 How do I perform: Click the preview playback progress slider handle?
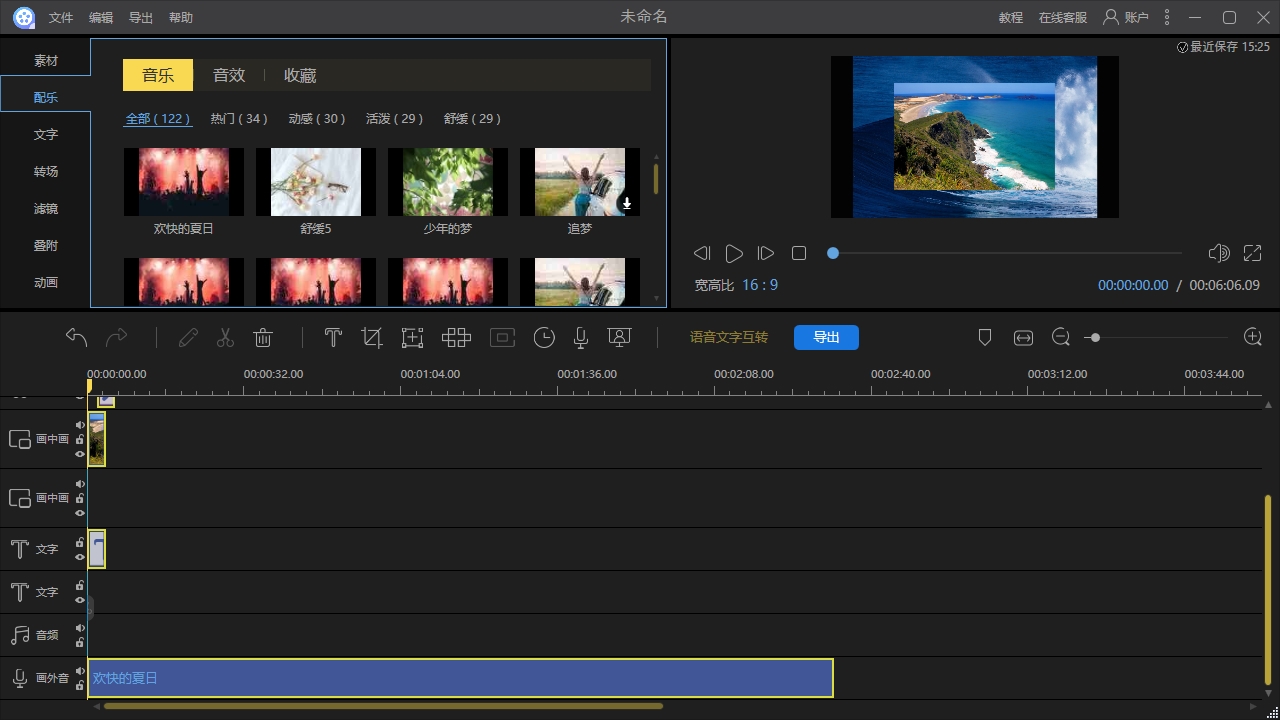point(833,253)
